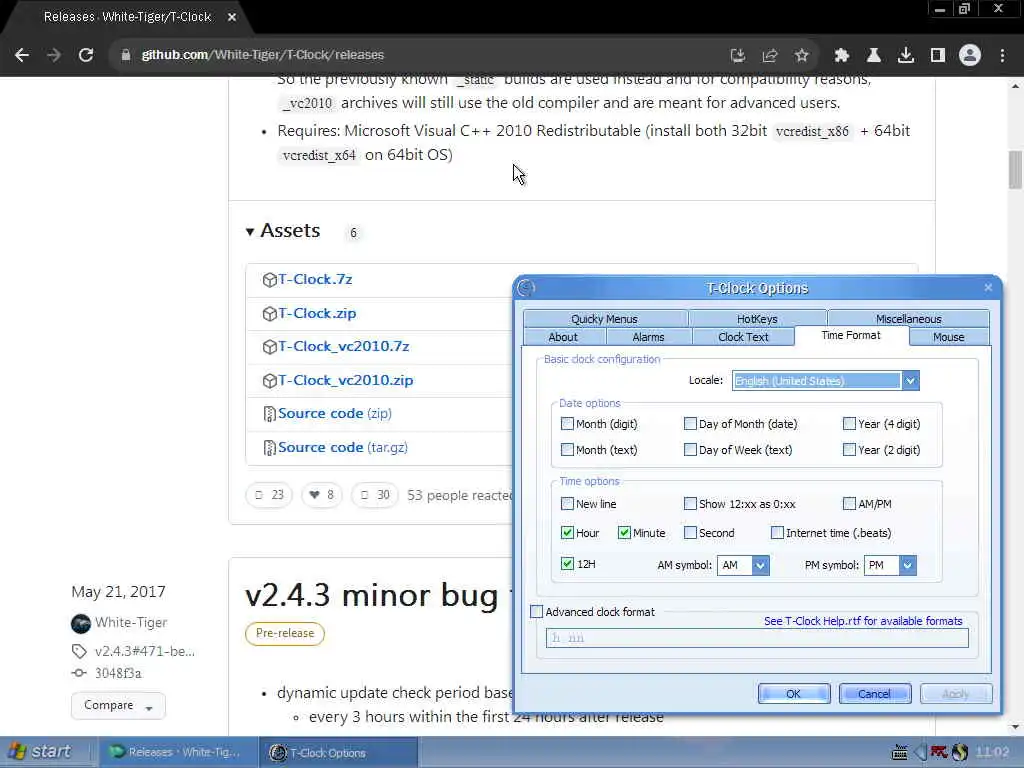The width and height of the screenshot is (1024, 768).
Task: Open the Windows Start button
Action: pos(40,752)
